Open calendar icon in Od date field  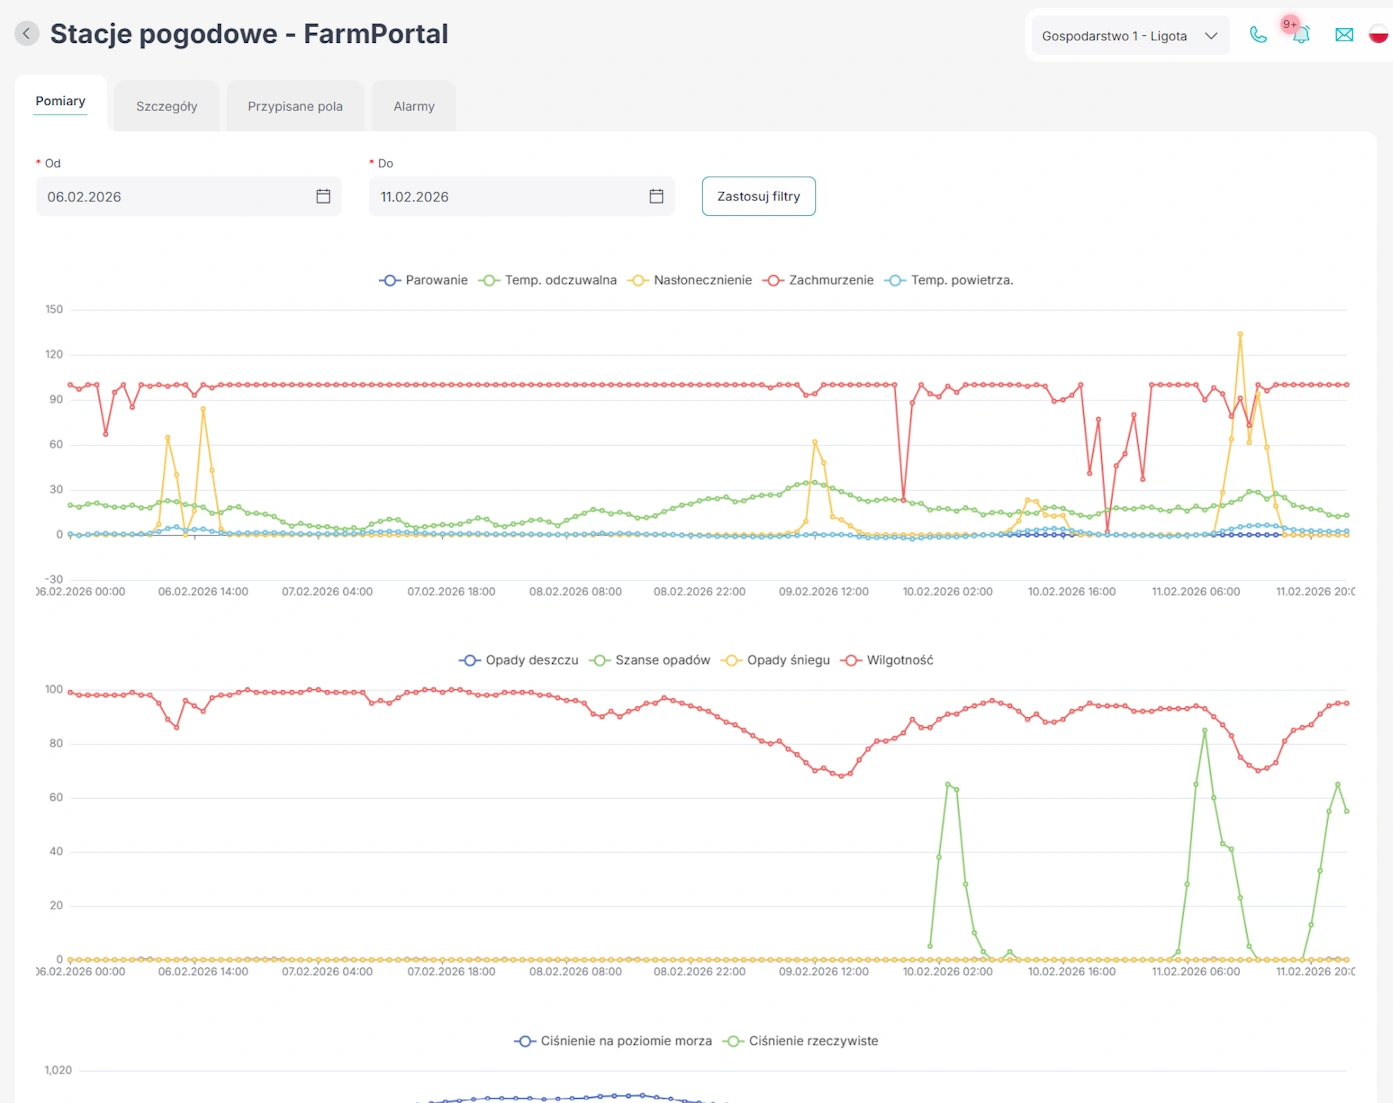[x=323, y=197]
